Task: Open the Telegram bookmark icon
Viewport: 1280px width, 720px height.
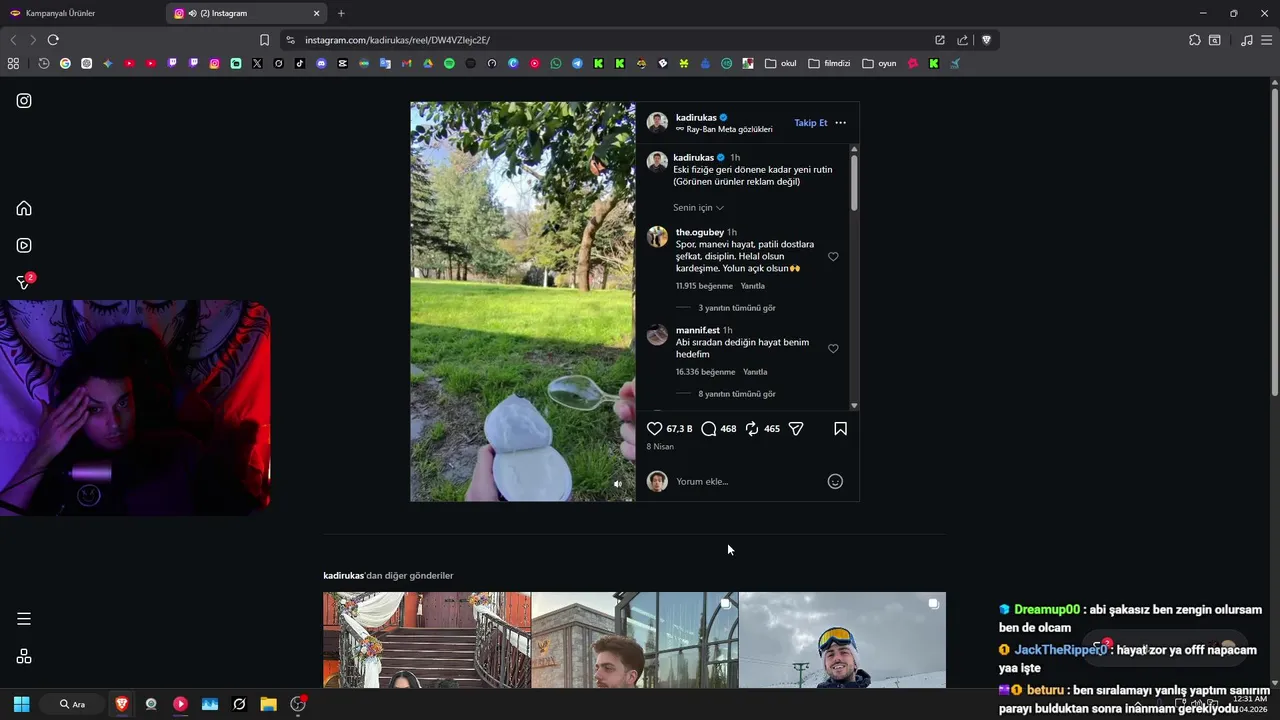Action: (x=577, y=63)
